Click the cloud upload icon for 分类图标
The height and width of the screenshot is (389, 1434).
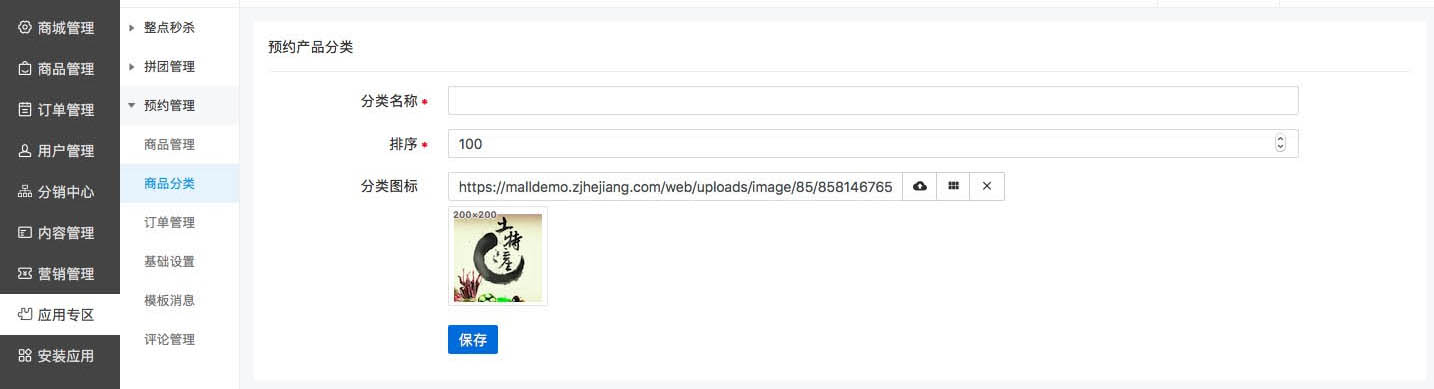pyautogui.click(x=920, y=187)
